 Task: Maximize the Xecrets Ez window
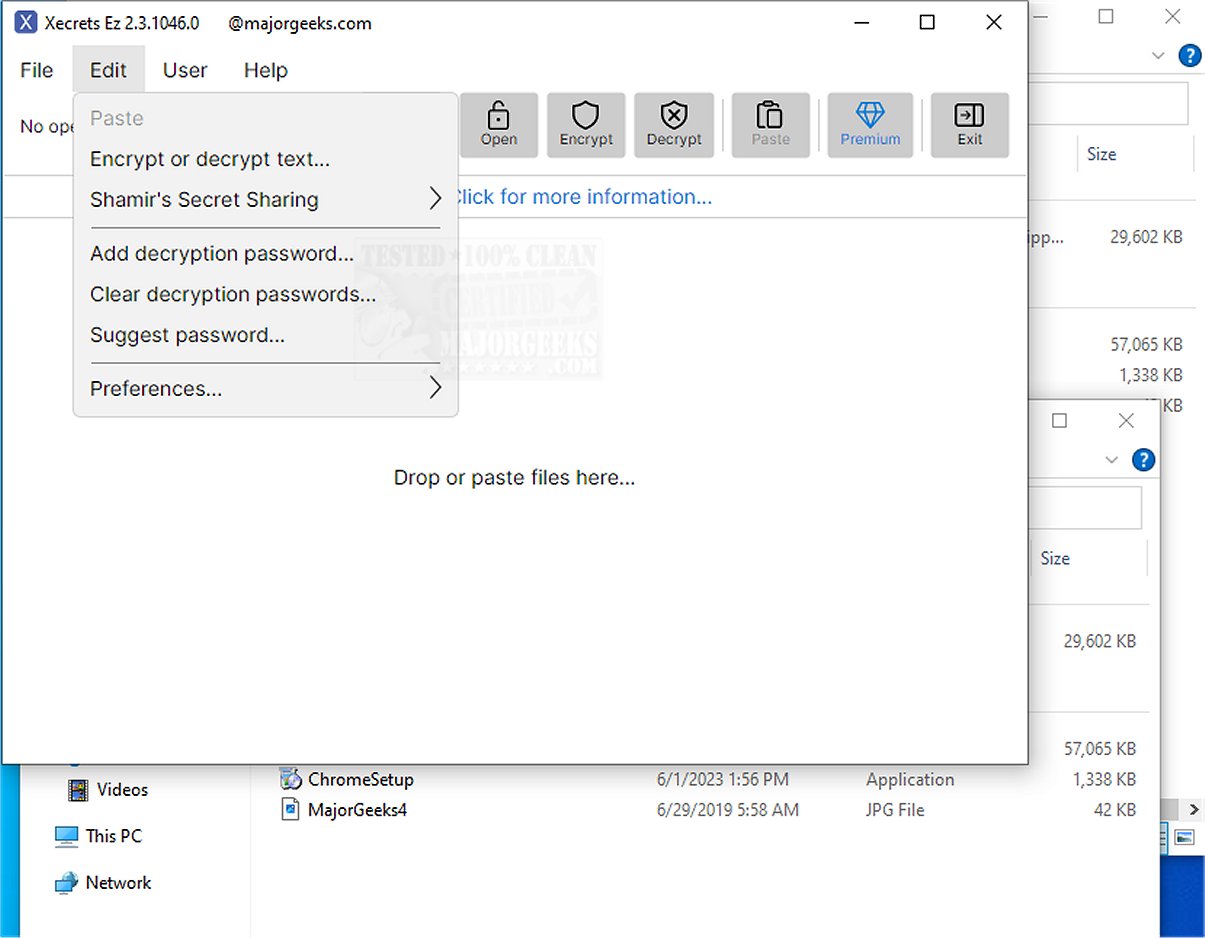click(x=927, y=22)
